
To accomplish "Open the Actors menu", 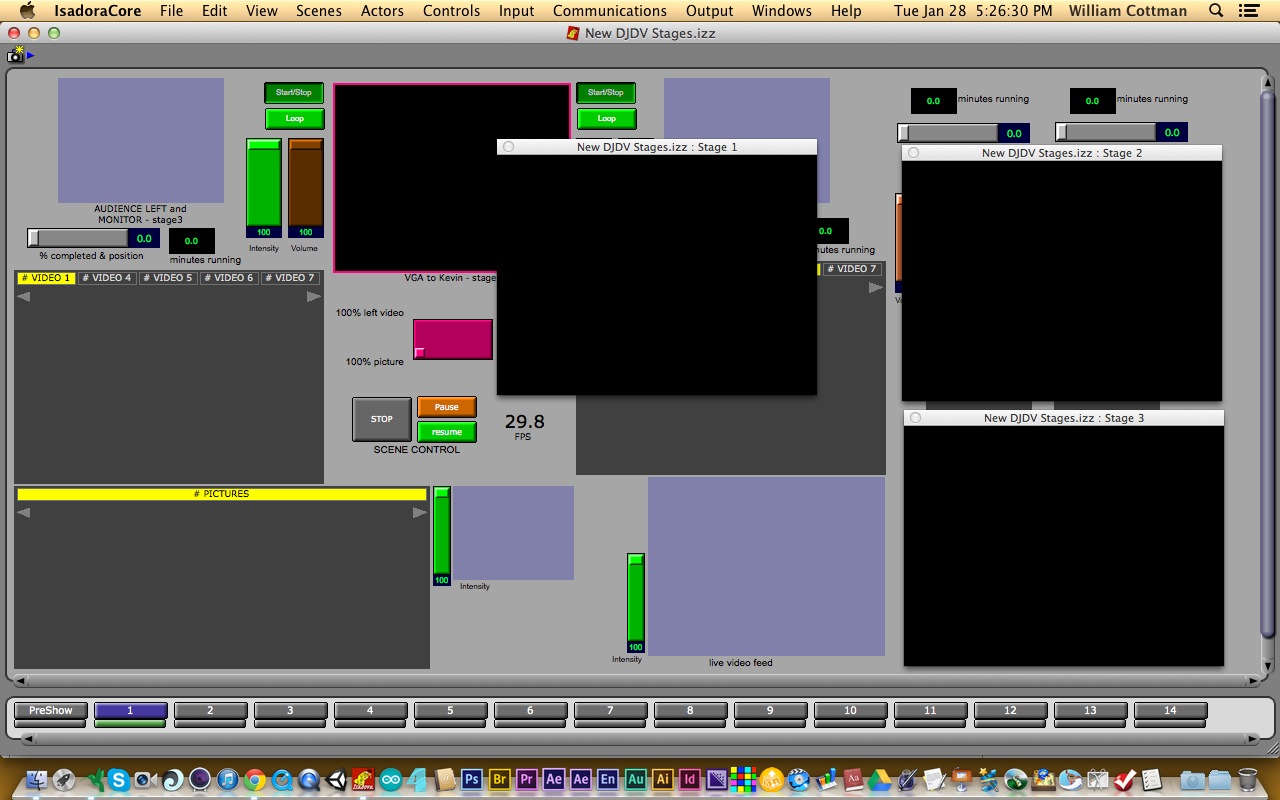I will tap(382, 11).
